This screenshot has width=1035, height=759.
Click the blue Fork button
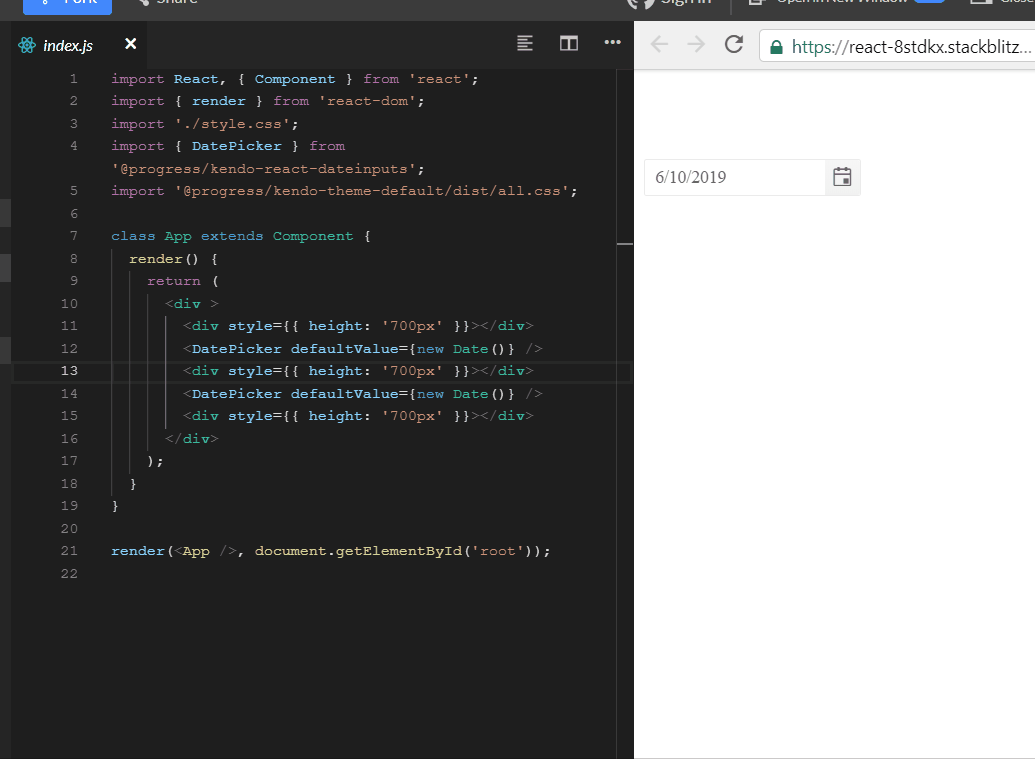(x=67, y=4)
